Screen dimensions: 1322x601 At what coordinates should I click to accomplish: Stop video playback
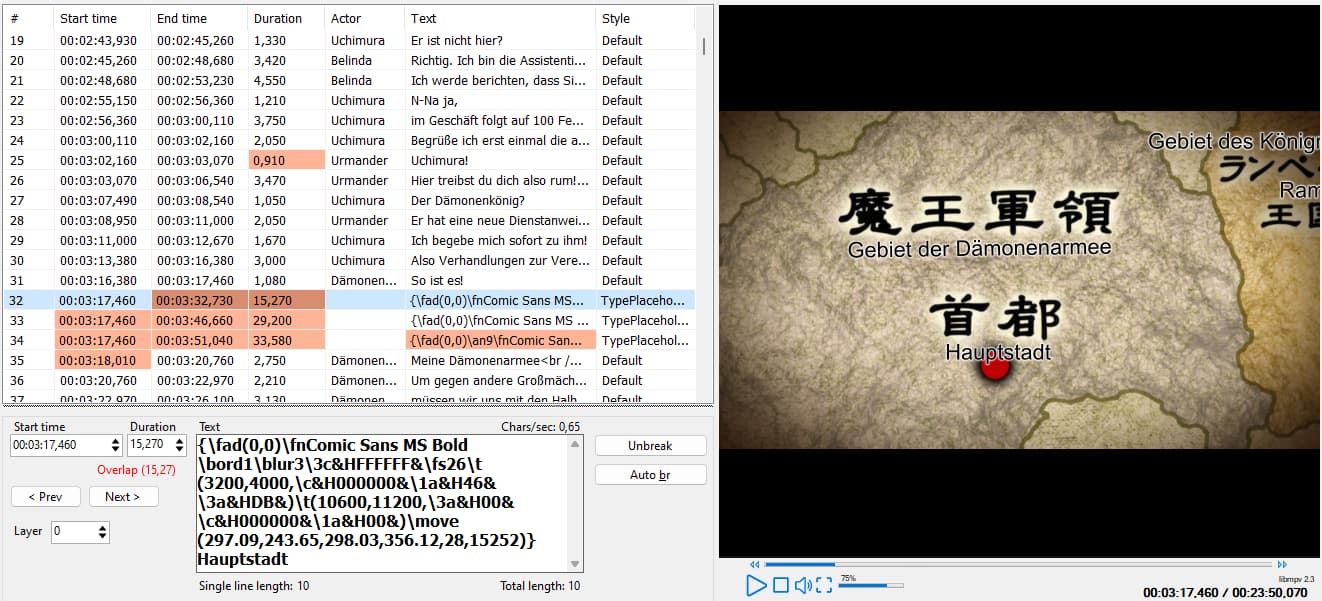click(782, 585)
